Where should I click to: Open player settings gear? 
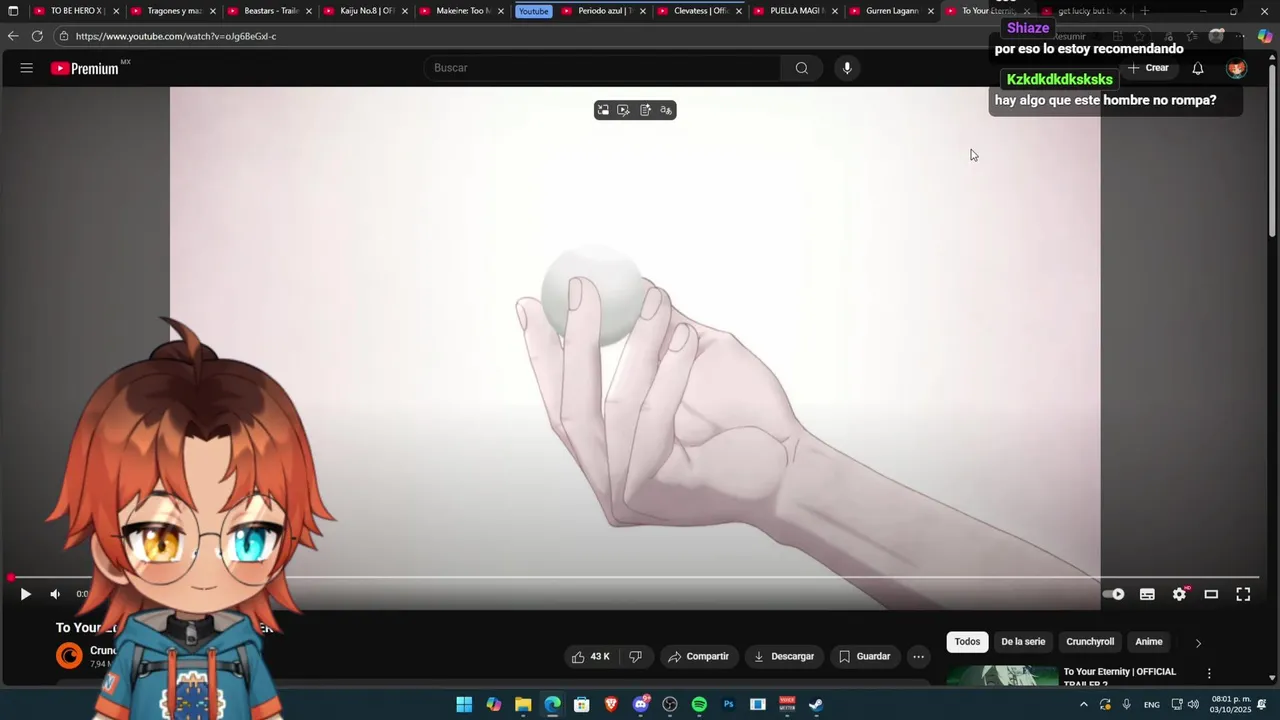[x=1179, y=594]
